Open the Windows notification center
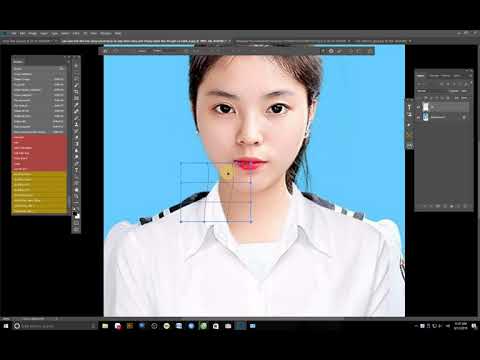Image resolution: width=480 pixels, height=360 pixels. point(474,326)
